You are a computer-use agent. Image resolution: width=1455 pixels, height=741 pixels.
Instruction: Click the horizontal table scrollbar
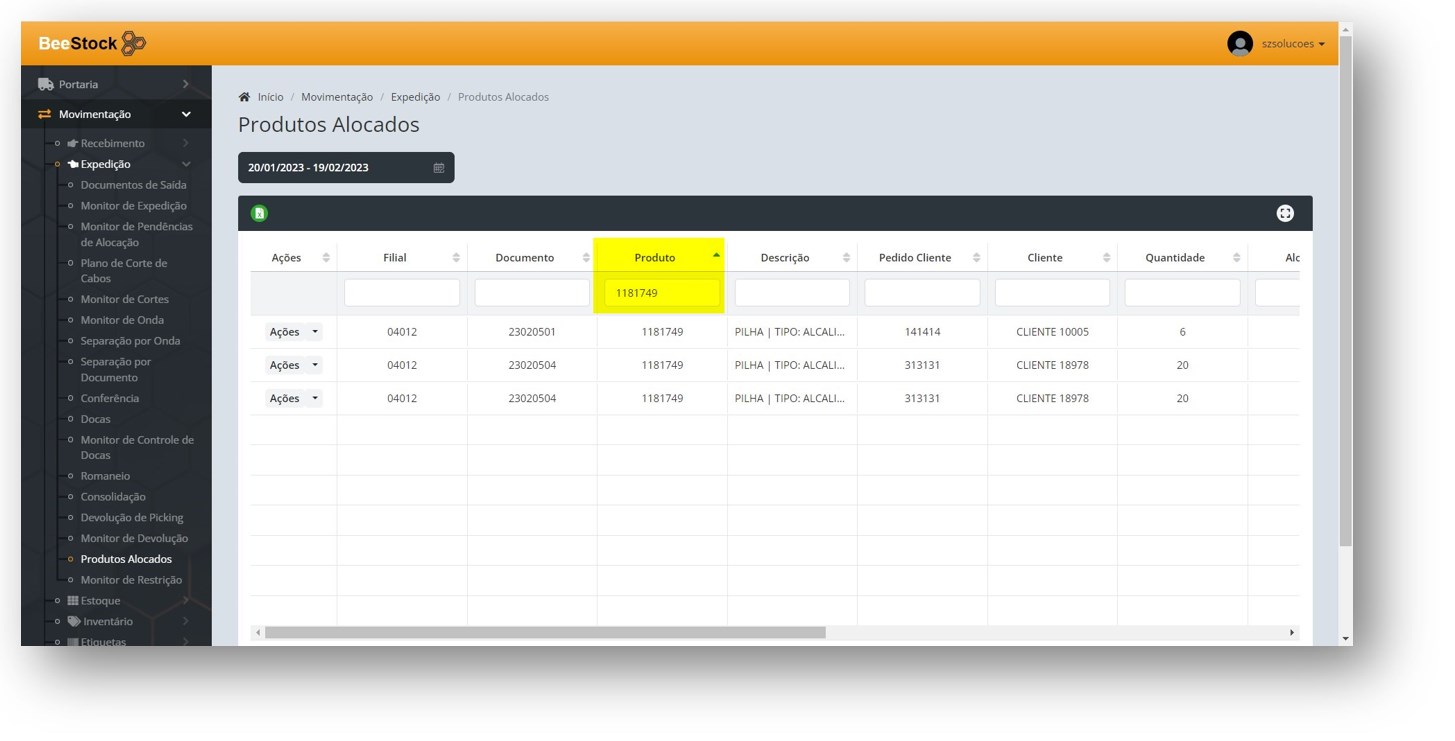545,632
